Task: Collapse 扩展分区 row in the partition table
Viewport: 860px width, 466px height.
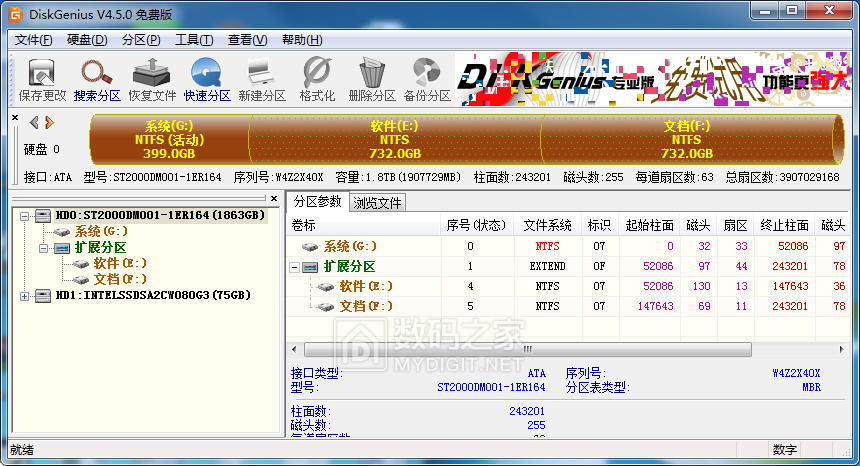Action: pyautogui.click(x=295, y=267)
